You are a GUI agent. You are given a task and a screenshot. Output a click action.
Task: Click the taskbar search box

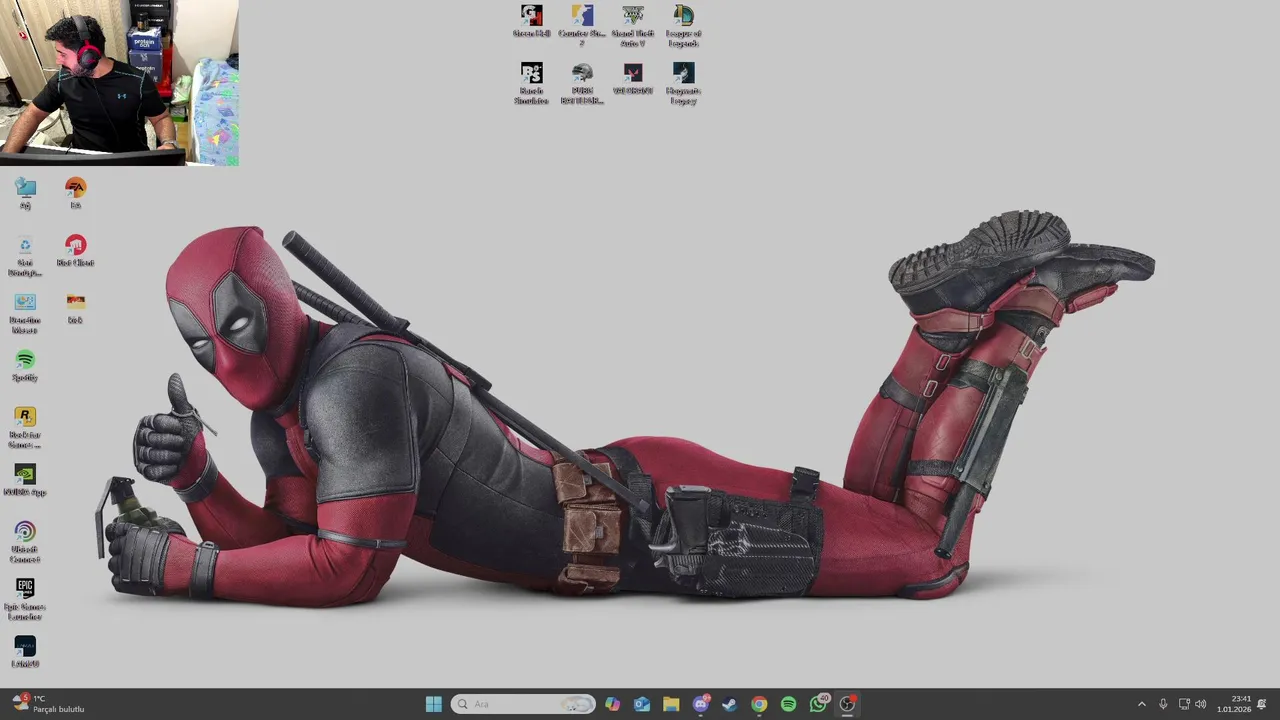point(523,704)
